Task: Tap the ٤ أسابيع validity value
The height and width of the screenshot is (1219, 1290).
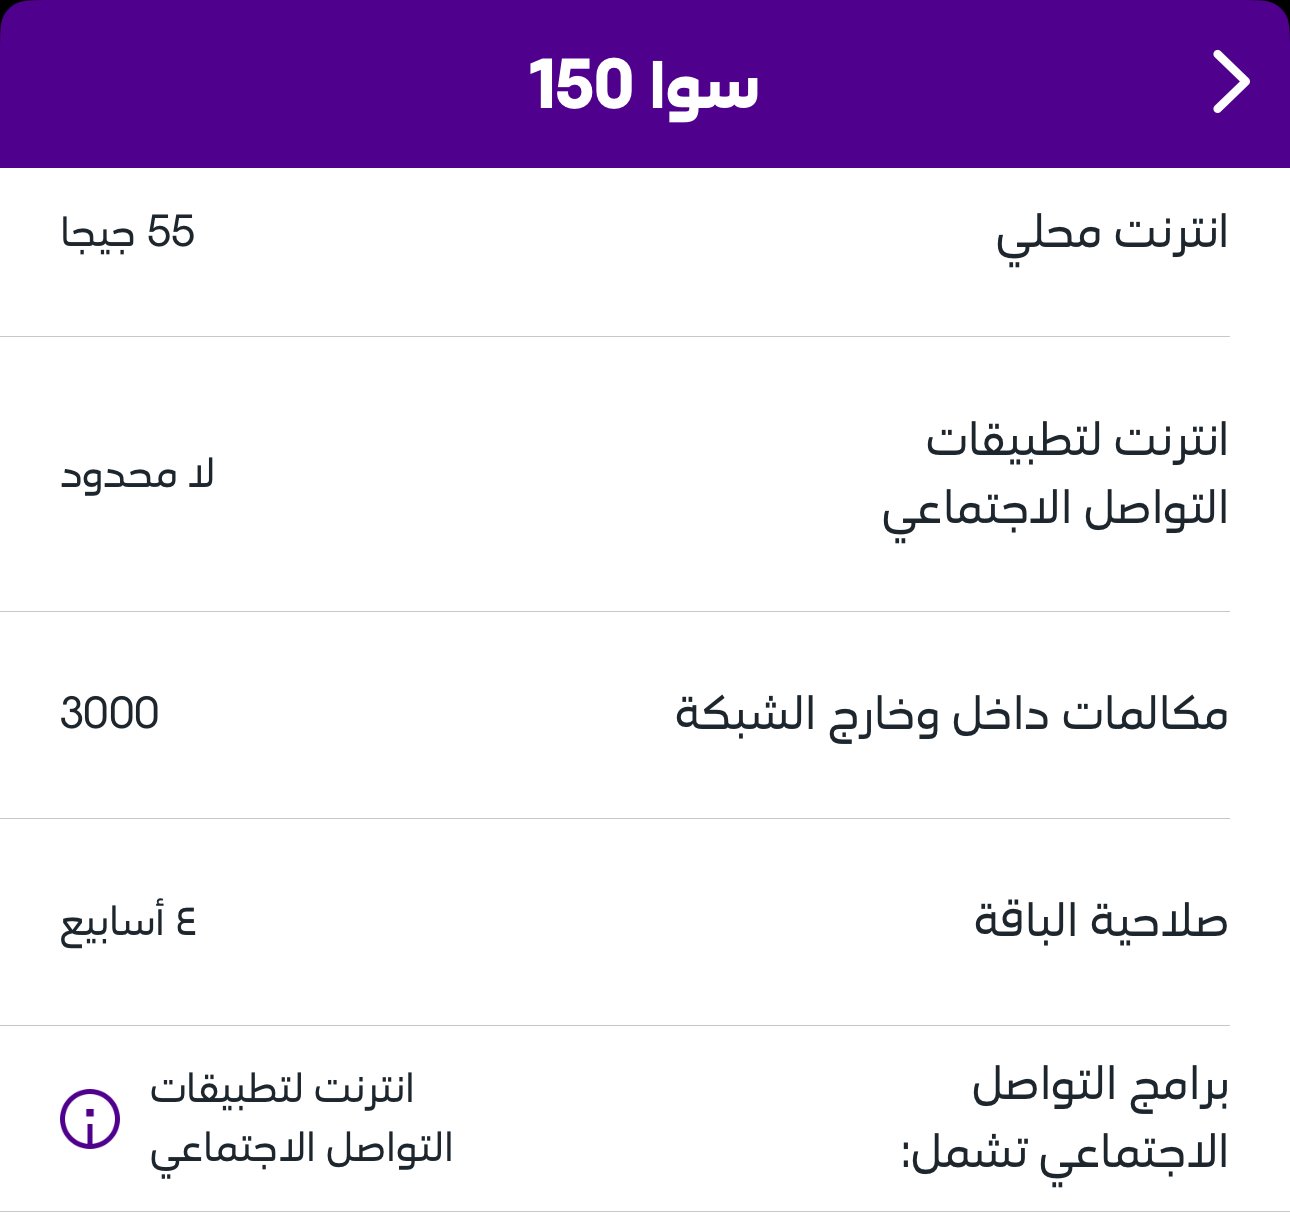Action: click(x=128, y=922)
